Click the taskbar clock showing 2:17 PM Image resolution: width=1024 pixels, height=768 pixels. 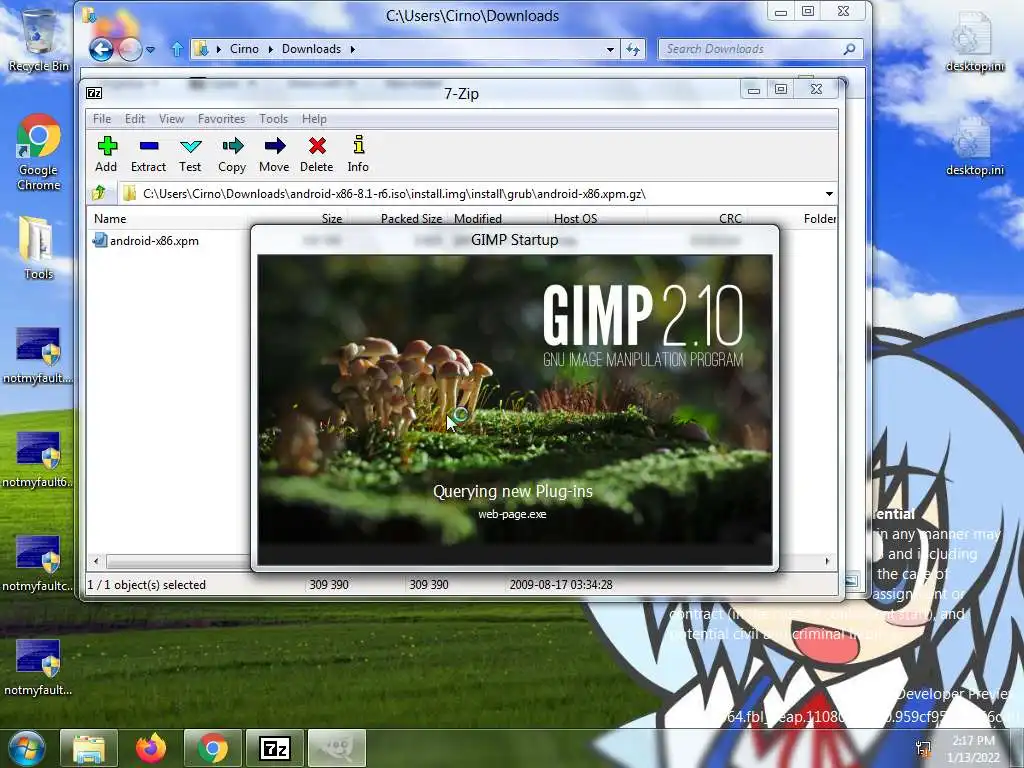pyautogui.click(x=973, y=749)
